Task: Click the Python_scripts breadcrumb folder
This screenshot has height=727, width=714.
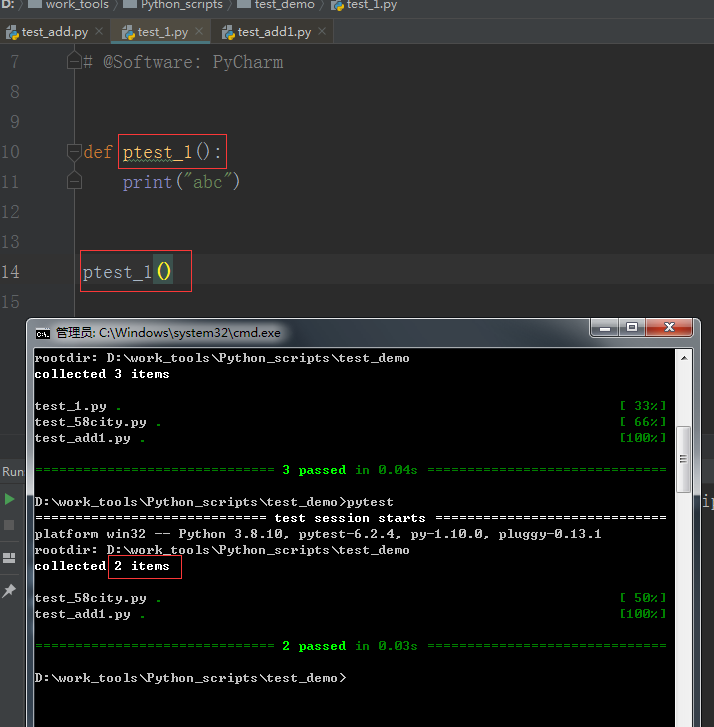Action: click(172, 5)
